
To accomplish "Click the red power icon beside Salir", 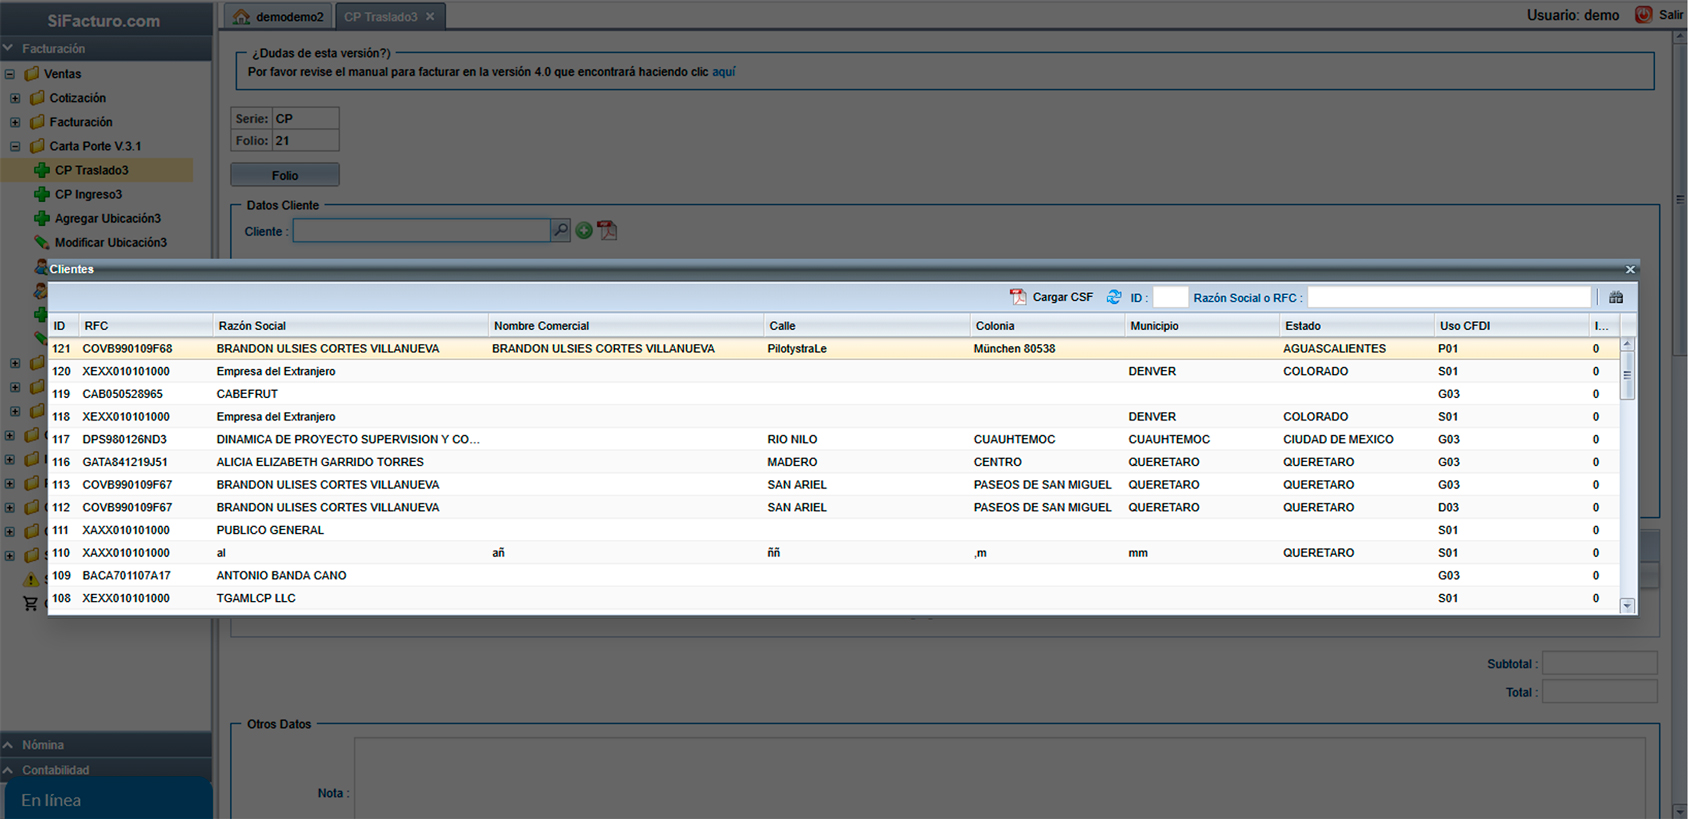I will 1643,15.
